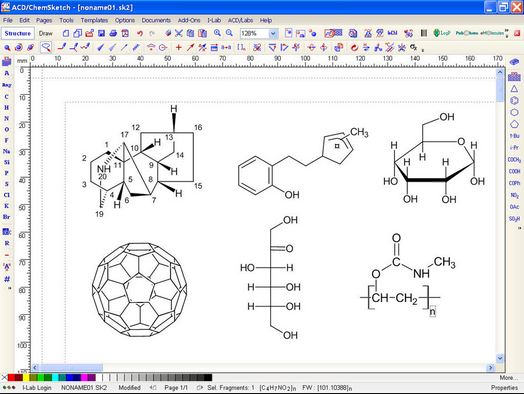Viewport: 524px width, 394px height.
Task: Click the Clean Structure icon
Action: [x=257, y=47]
